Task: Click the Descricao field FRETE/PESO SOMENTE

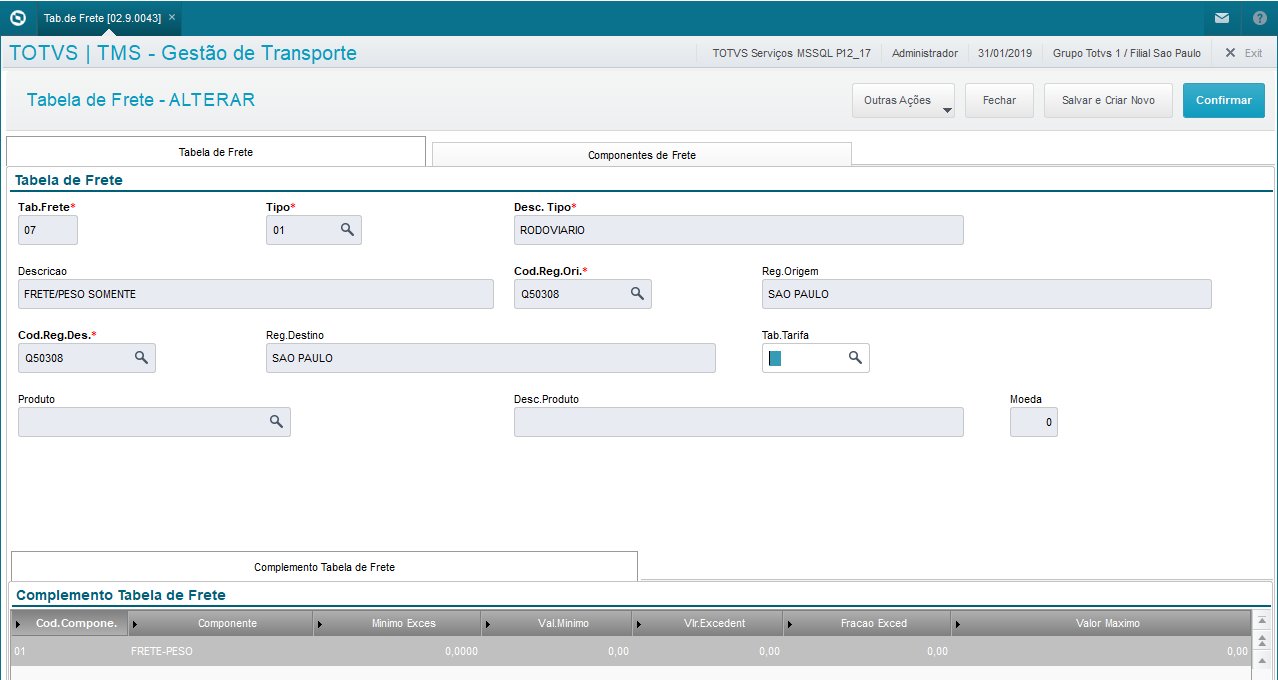Action: [x=256, y=294]
